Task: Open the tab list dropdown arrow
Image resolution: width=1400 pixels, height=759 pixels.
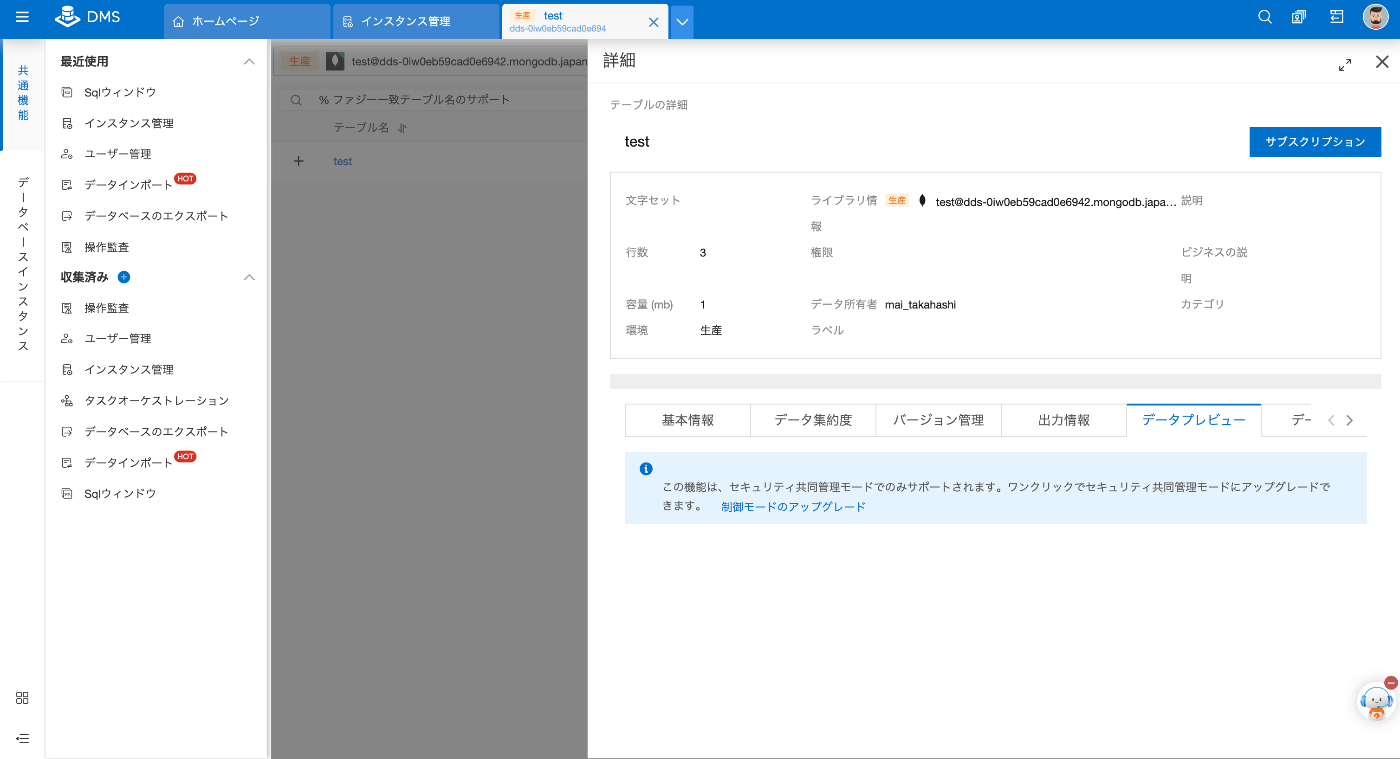Action: coord(682,22)
